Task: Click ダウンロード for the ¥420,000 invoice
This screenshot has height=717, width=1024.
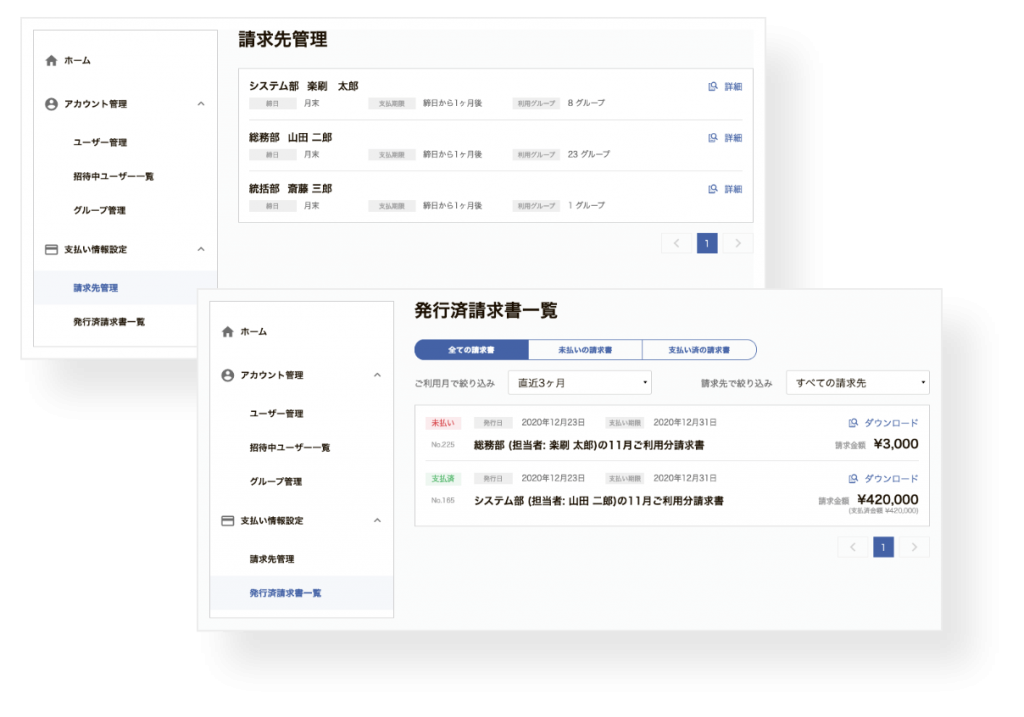Action: tap(891, 479)
